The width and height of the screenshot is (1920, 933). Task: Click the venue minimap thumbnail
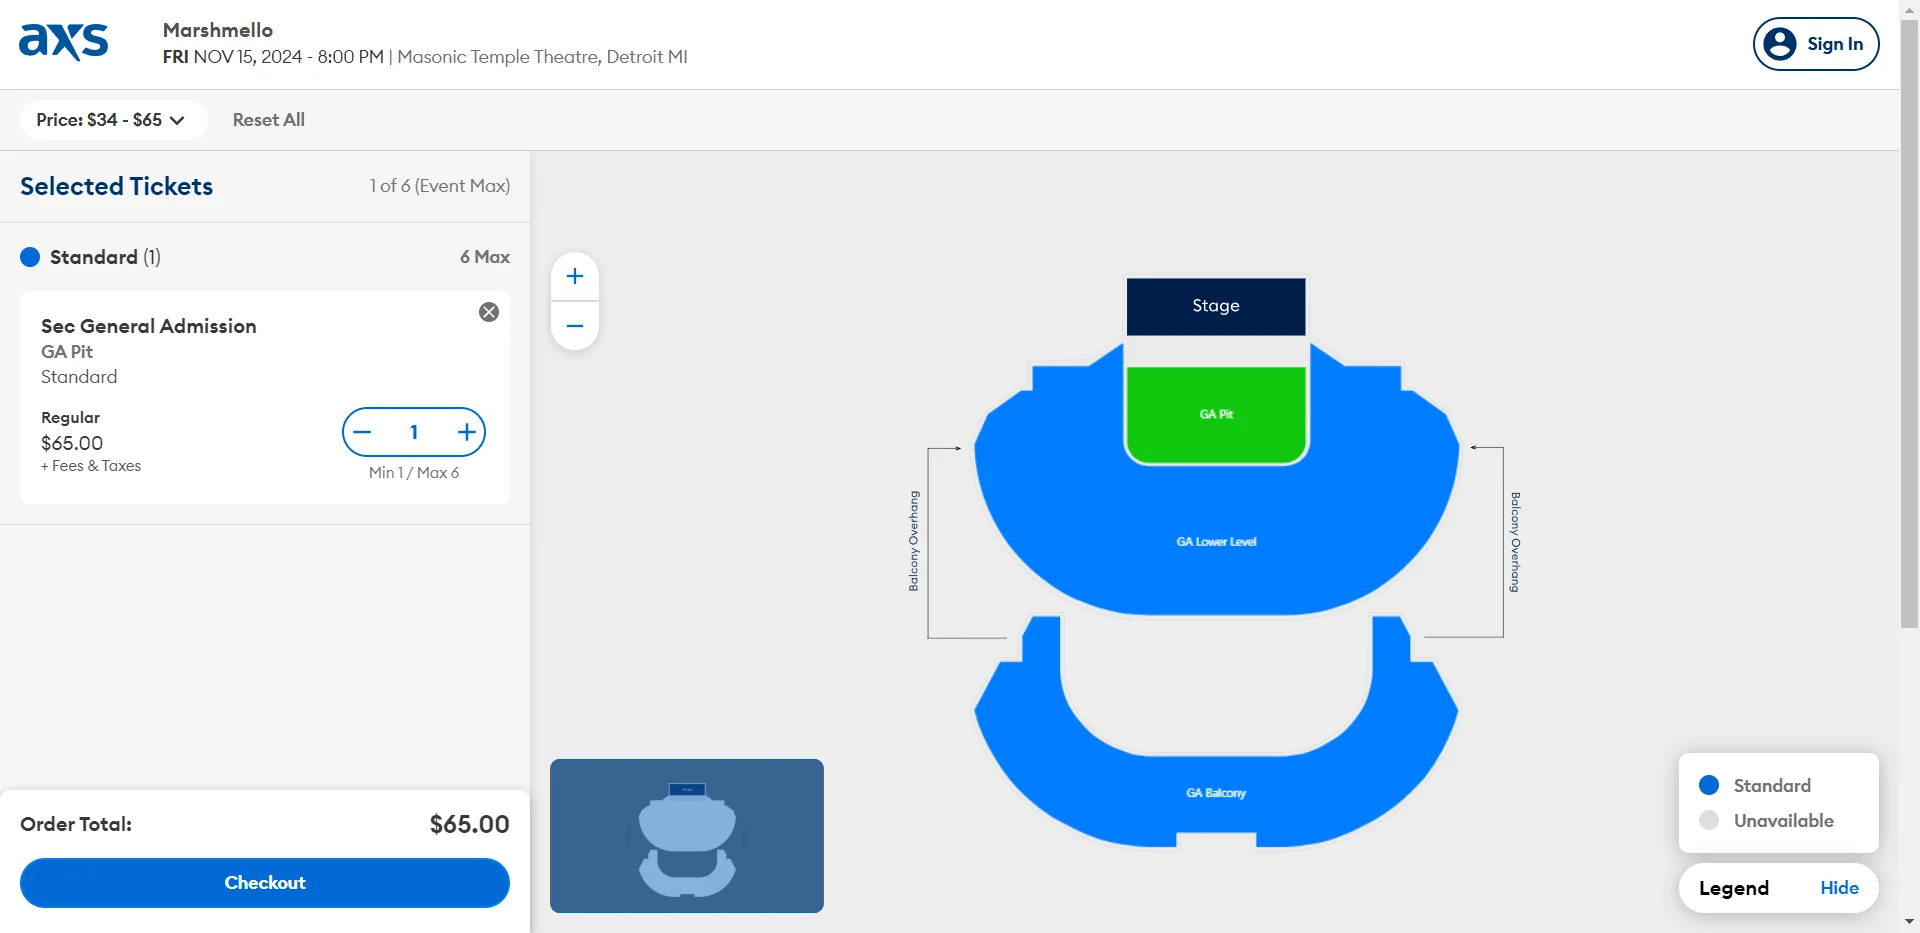[x=687, y=836]
